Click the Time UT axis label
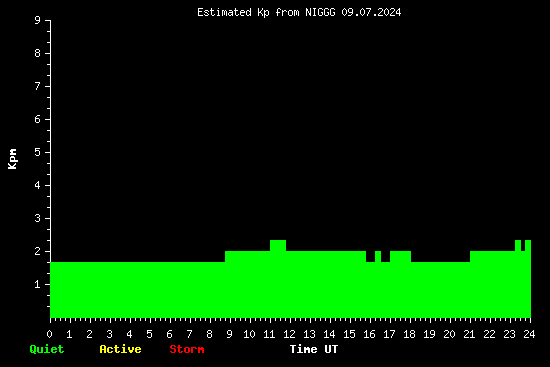Viewport: 550px width, 367px height. click(314, 349)
